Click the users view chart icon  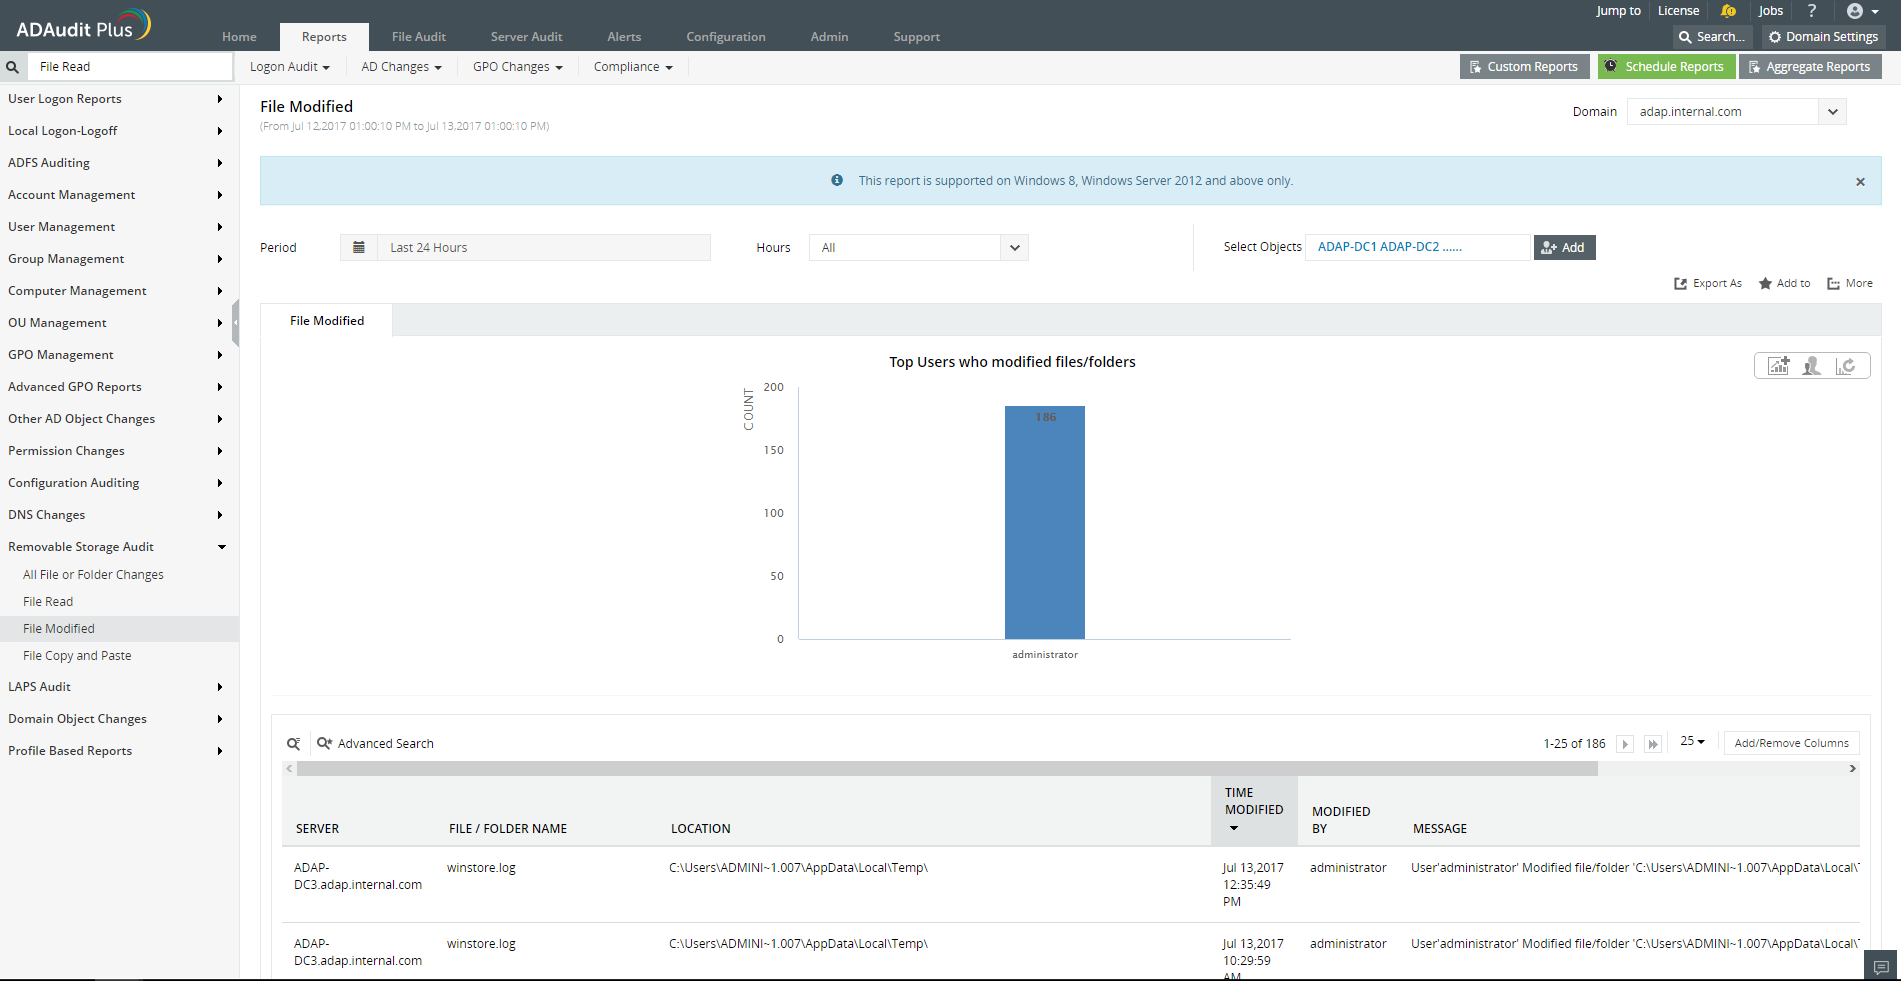pos(1811,366)
